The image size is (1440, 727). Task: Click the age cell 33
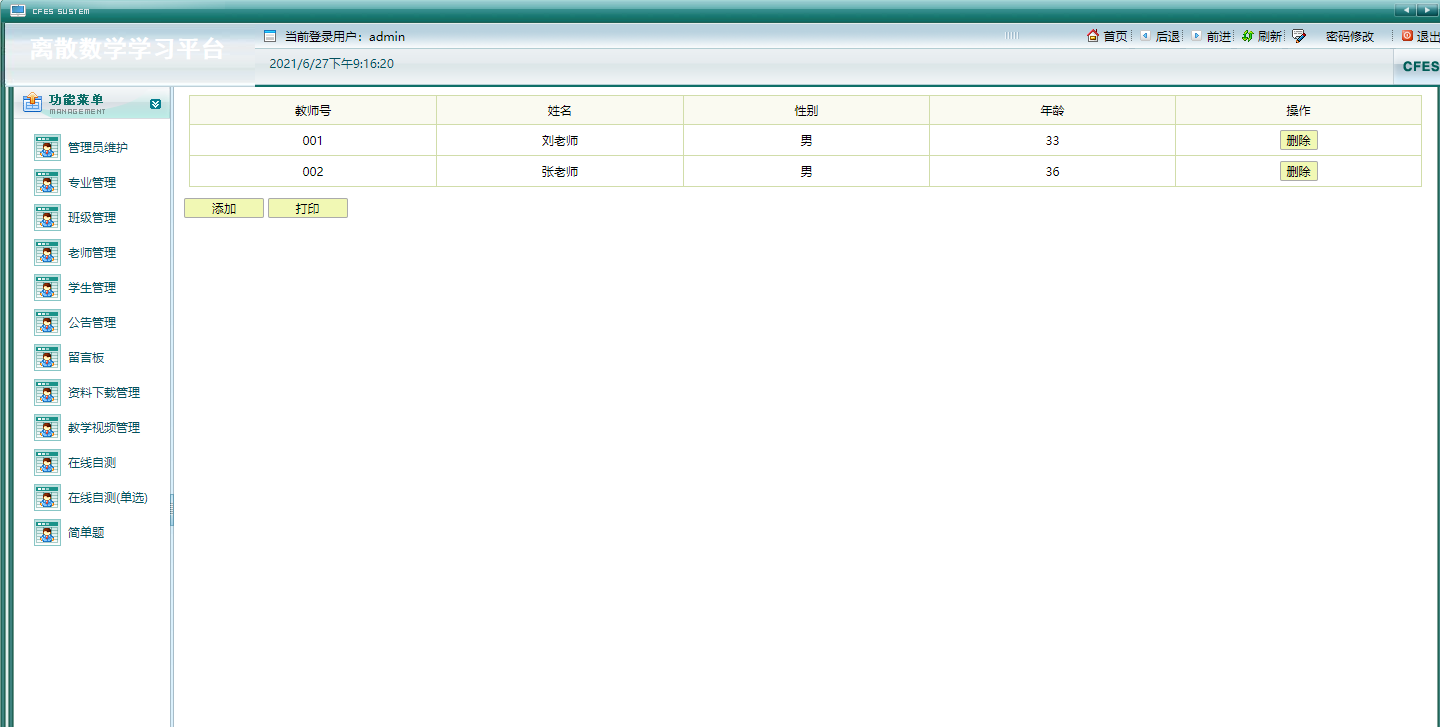coord(1052,141)
